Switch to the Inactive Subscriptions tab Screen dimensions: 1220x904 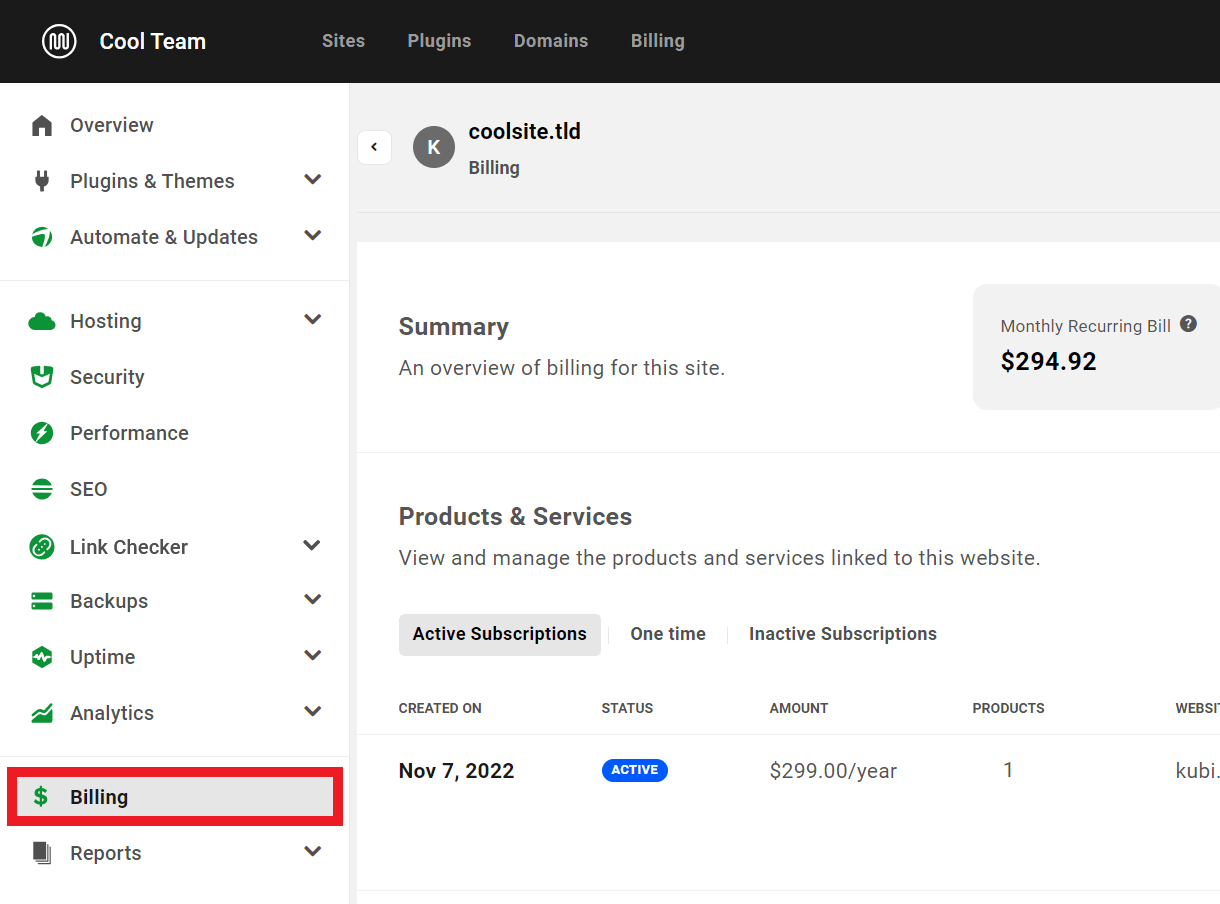tap(843, 634)
